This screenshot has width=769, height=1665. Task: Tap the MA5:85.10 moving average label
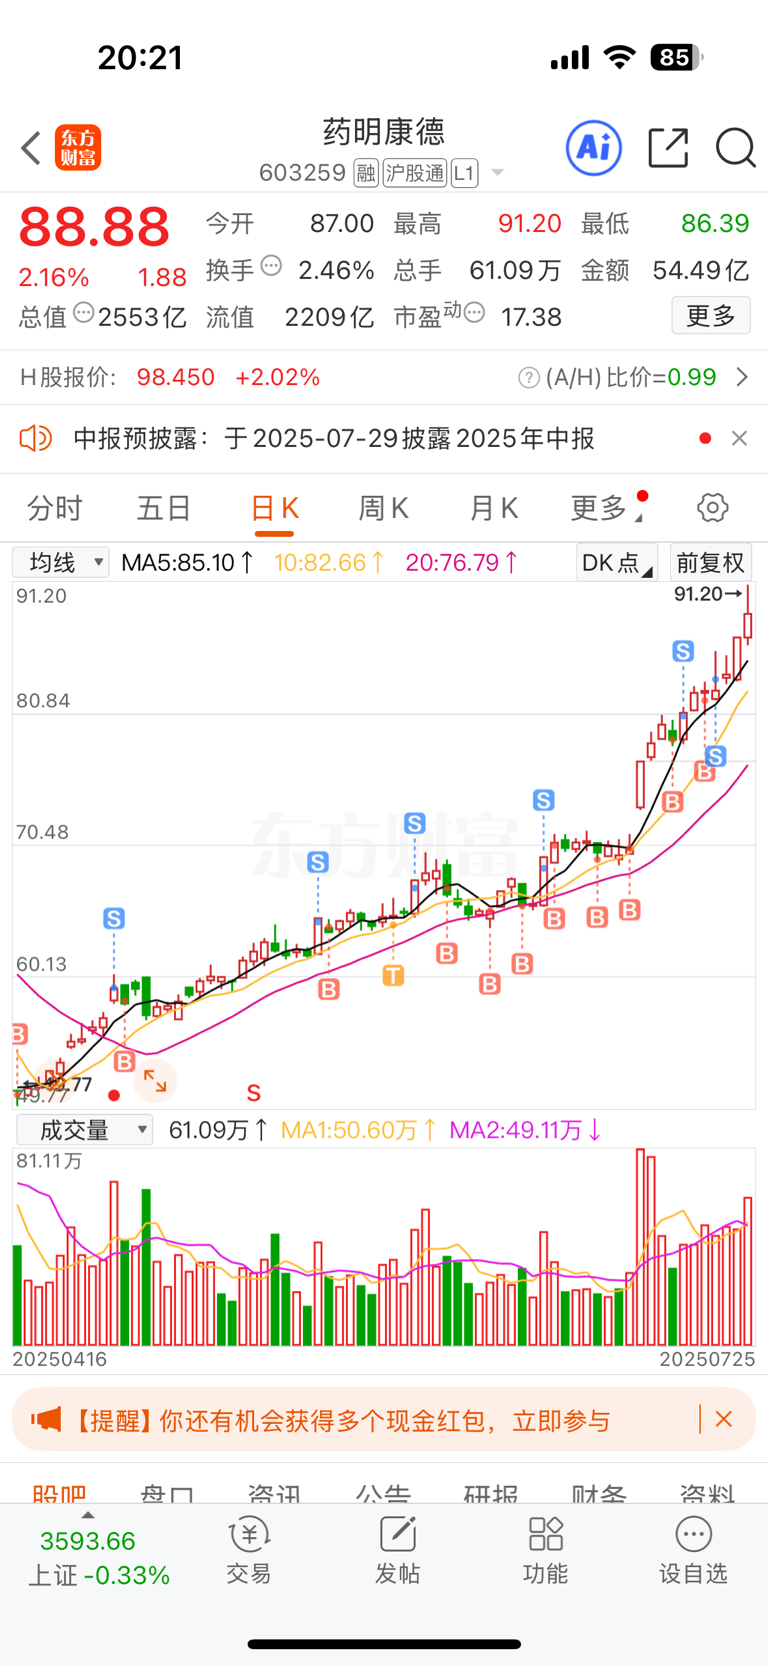pos(188,562)
